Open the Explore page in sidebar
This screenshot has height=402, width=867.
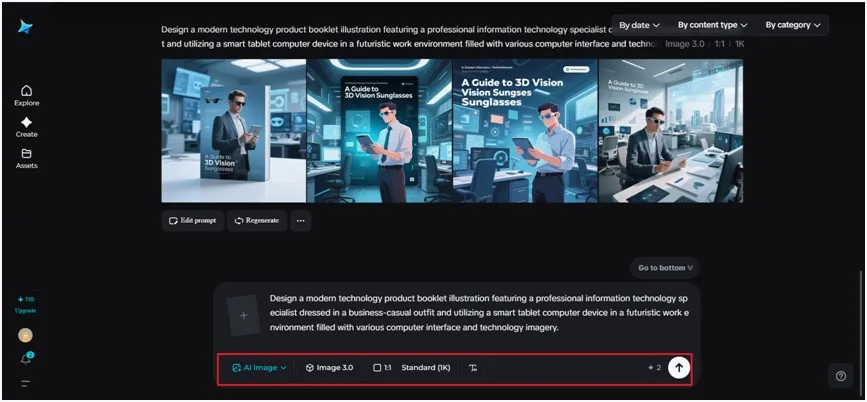[26, 94]
